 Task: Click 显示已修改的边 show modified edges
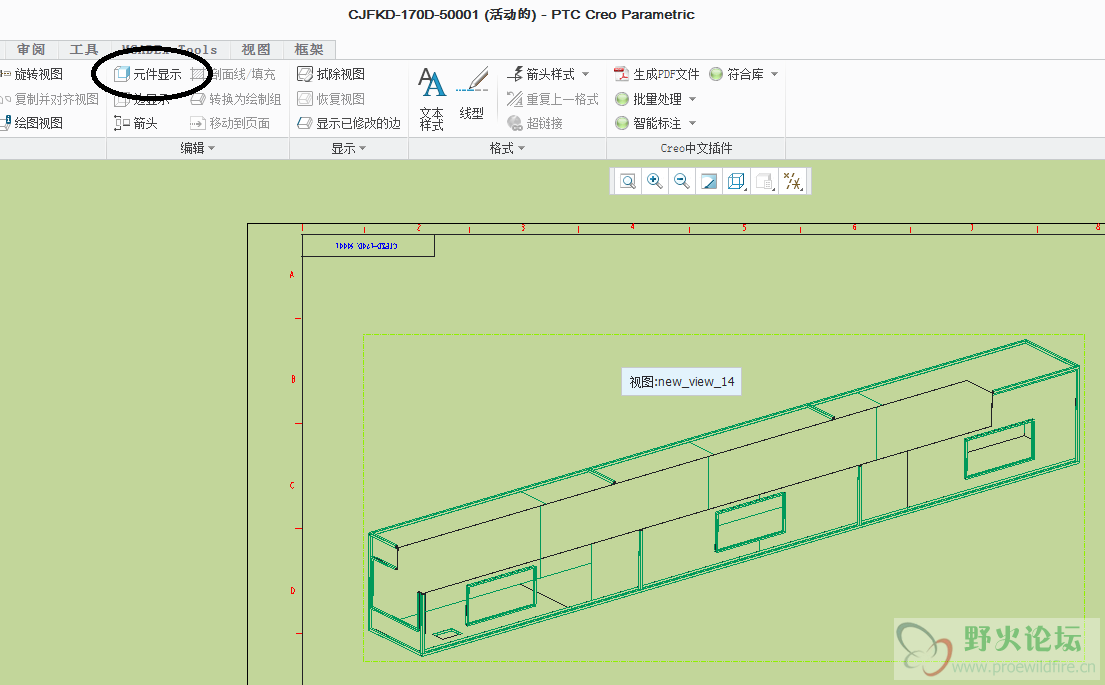click(349, 123)
